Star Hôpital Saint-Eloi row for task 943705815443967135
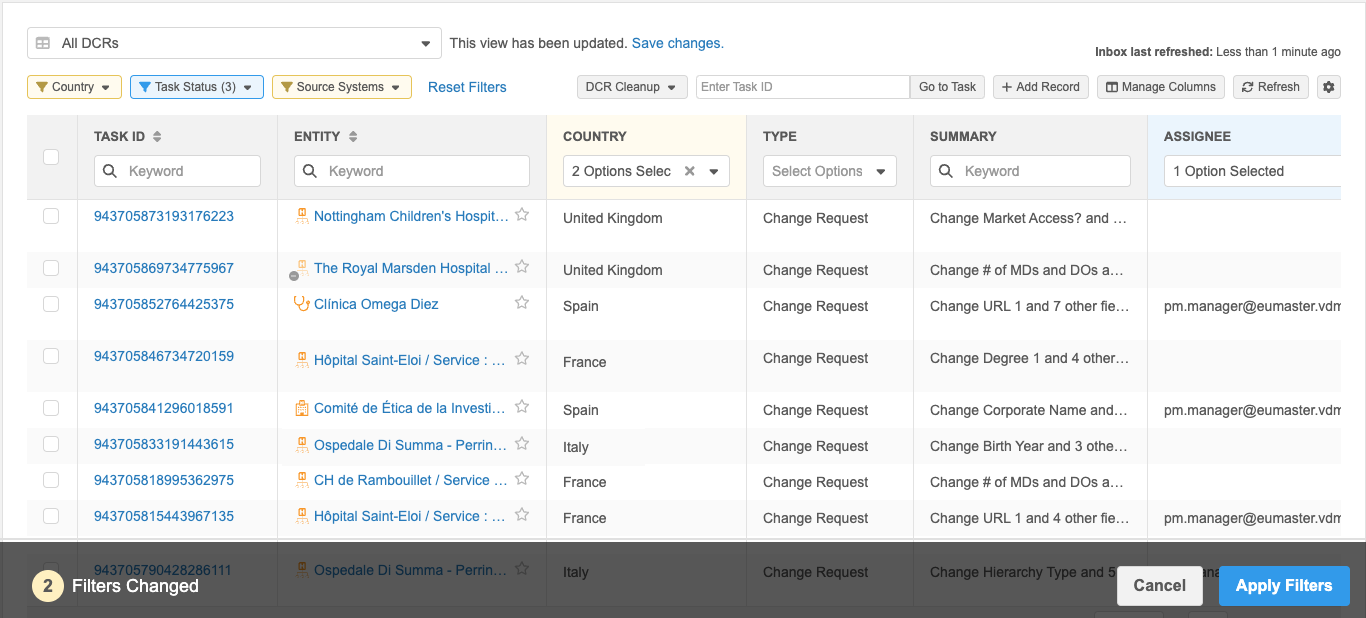This screenshot has width=1366, height=618. (x=522, y=515)
